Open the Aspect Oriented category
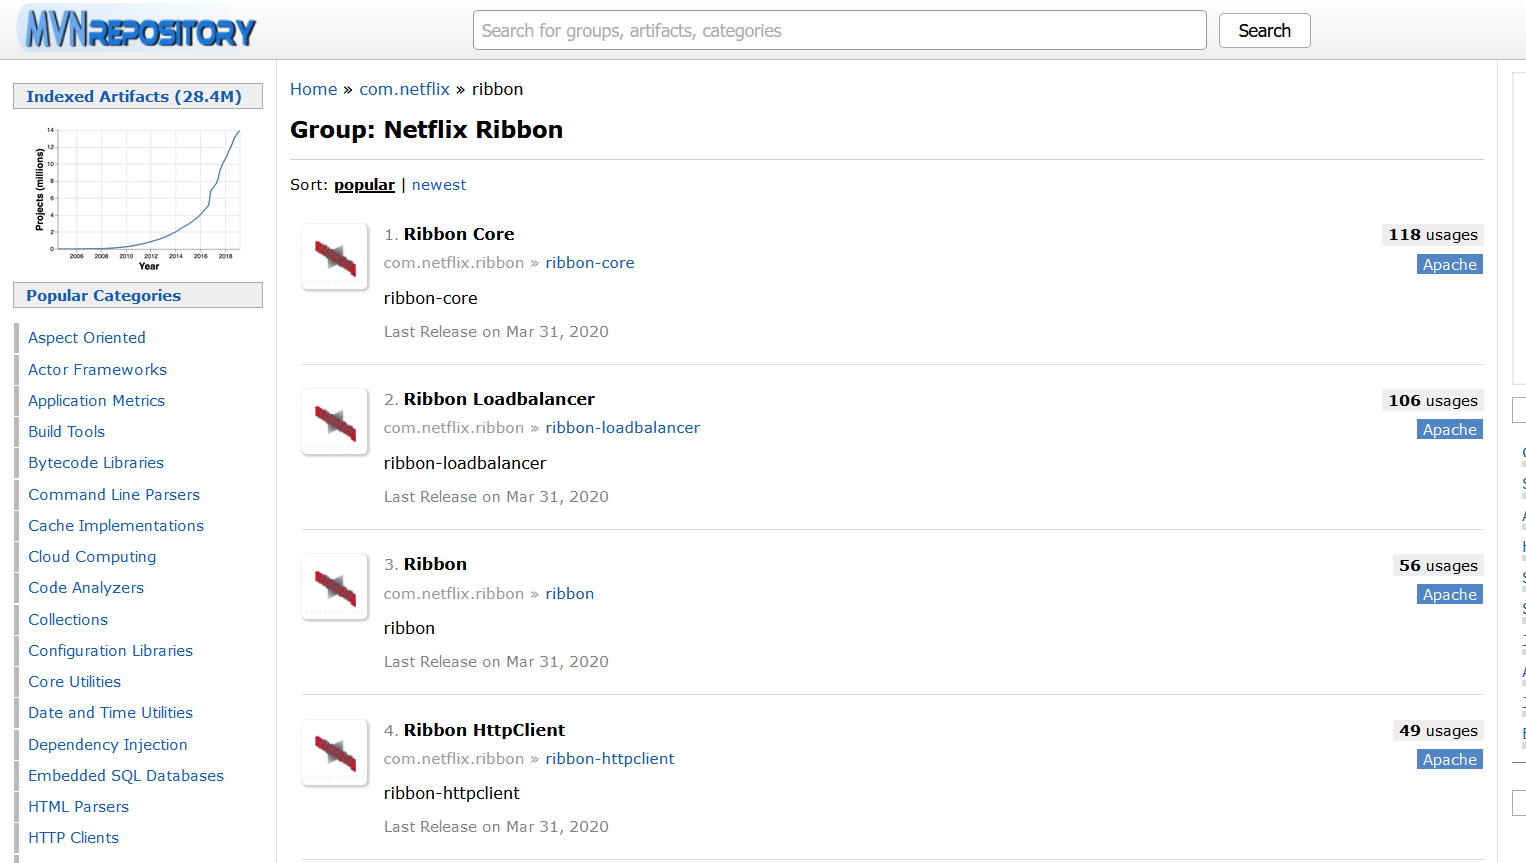The height and width of the screenshot is (863, 1526). pos(87,338)
